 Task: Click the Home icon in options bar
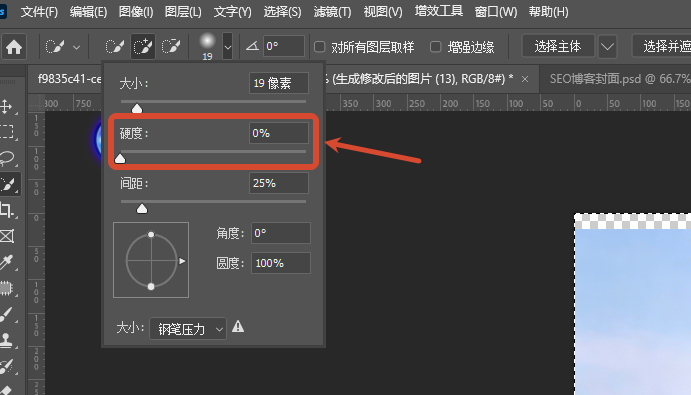point(14,47)
